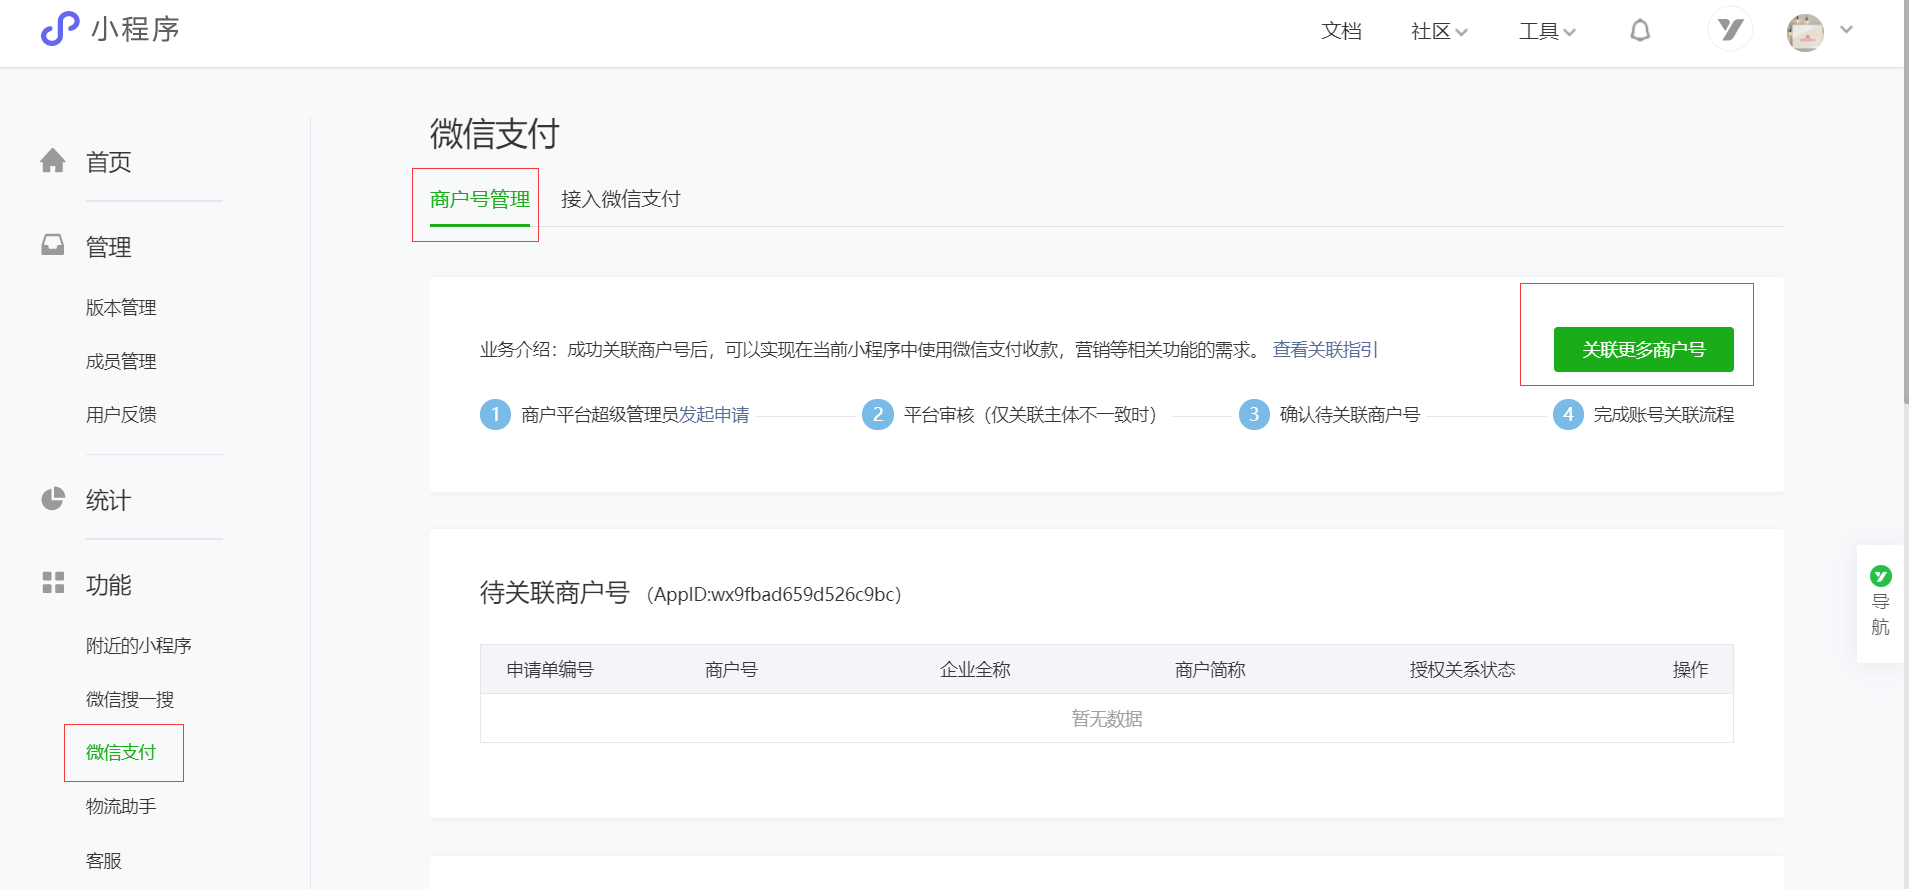Viewport: 1909px width, 889px height.
Task: Click the inbox icon beside 管理
Action: tap(53, 245)
